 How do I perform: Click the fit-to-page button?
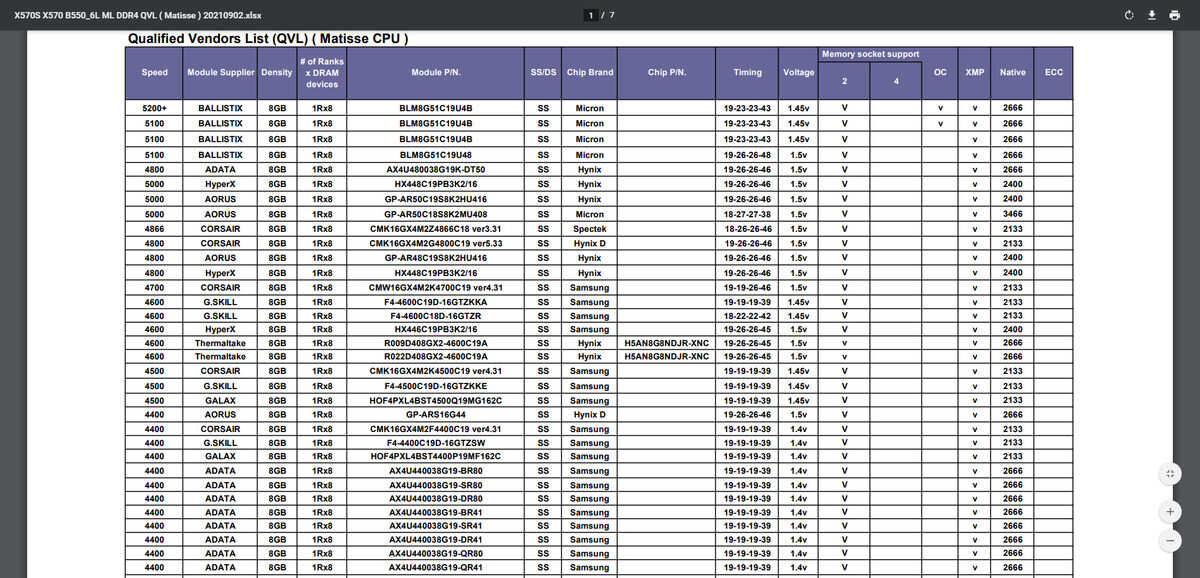coord(1170,474)
